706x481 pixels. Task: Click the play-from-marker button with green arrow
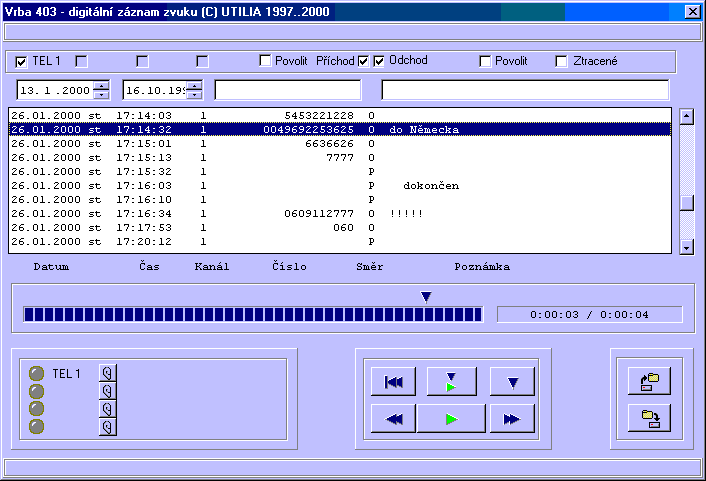[452, 382]
